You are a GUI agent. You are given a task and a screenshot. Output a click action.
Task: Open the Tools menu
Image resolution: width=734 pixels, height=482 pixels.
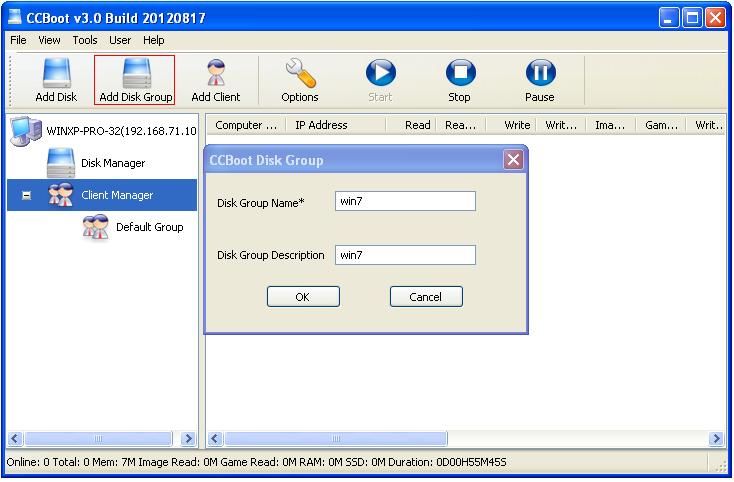[x=85, y=40]
